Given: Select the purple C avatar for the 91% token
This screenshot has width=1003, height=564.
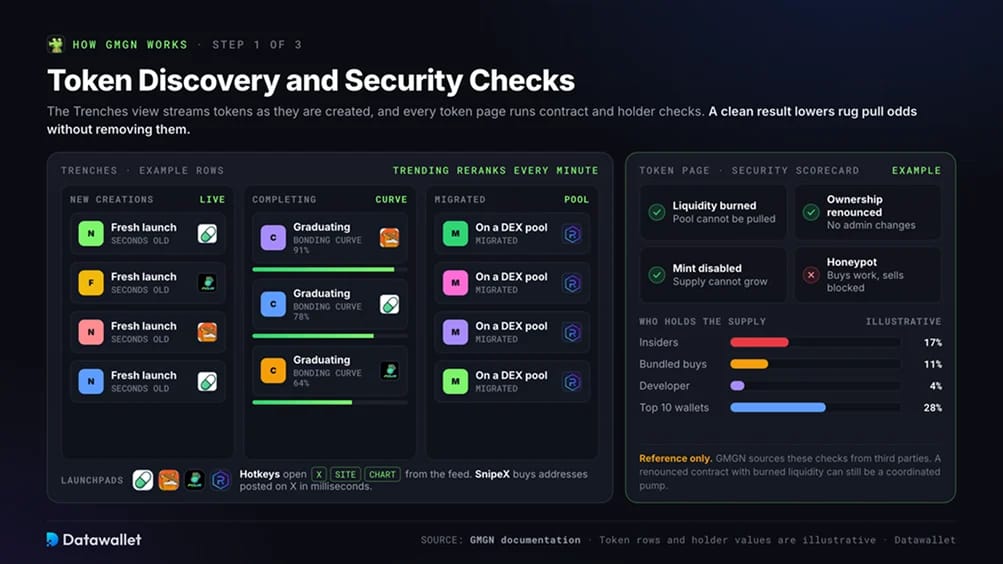Looking at the screenshot, I should click(x=273, y=237).
